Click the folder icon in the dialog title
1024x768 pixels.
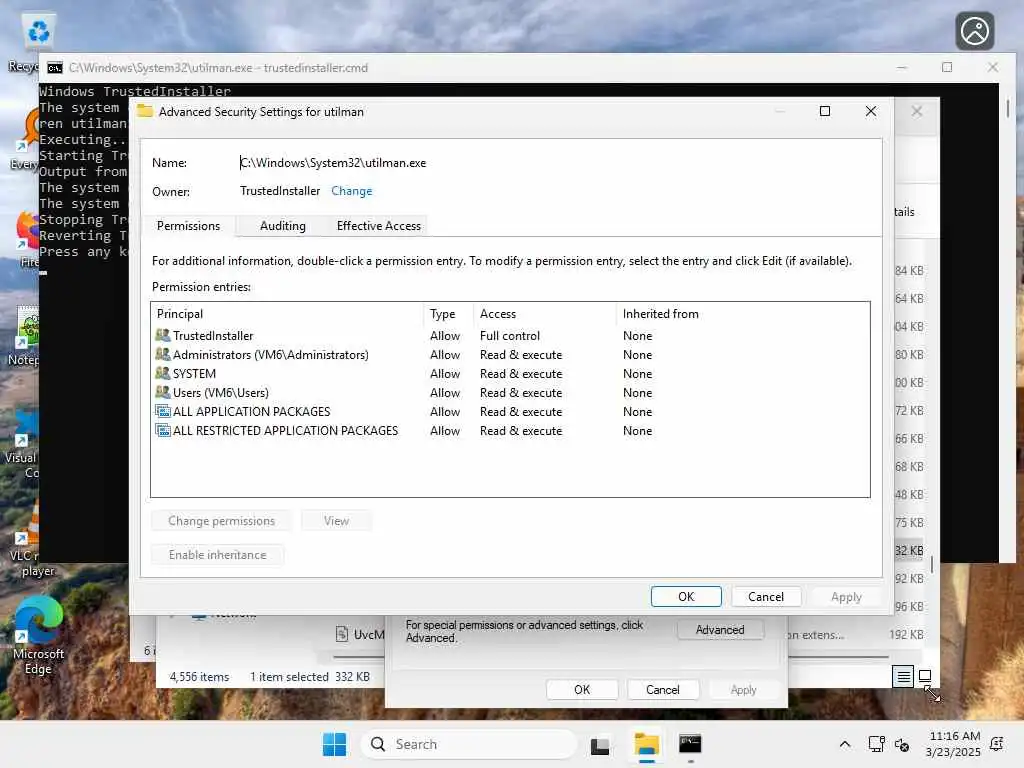coord(144,111)
